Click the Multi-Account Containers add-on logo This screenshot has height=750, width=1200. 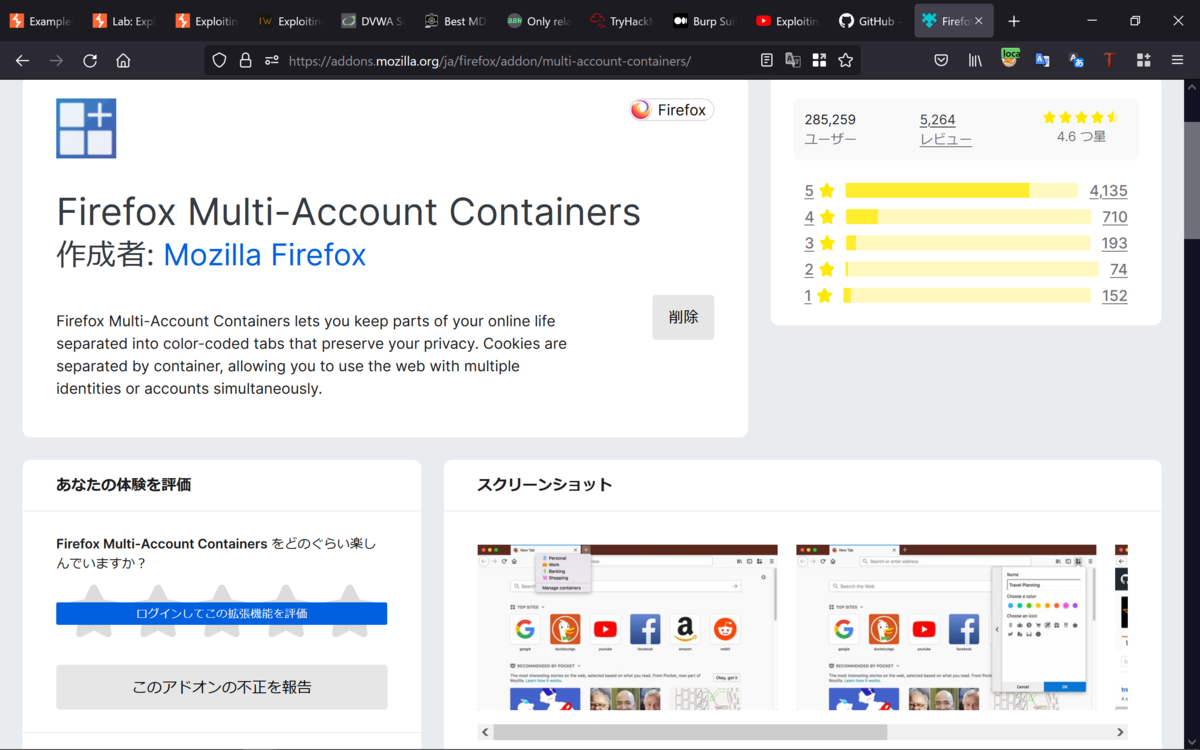click(86, 128)
